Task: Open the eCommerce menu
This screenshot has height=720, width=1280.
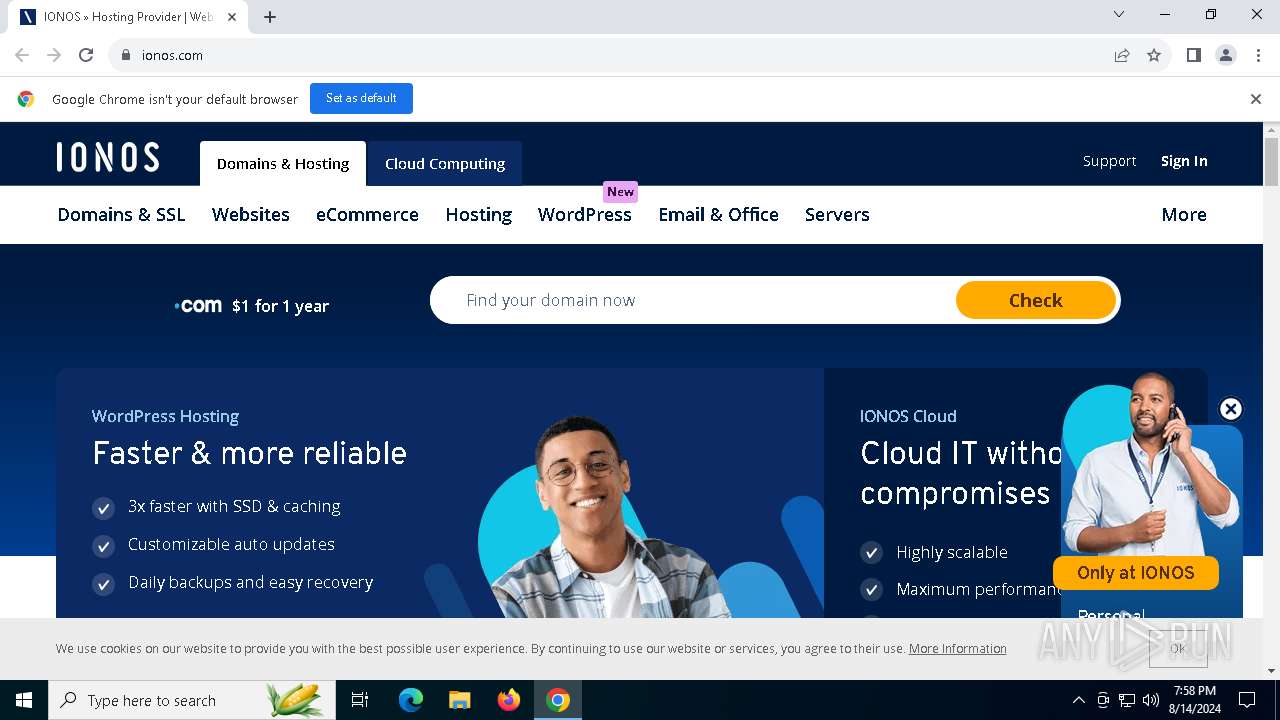Action: click(x=367, y=214)
